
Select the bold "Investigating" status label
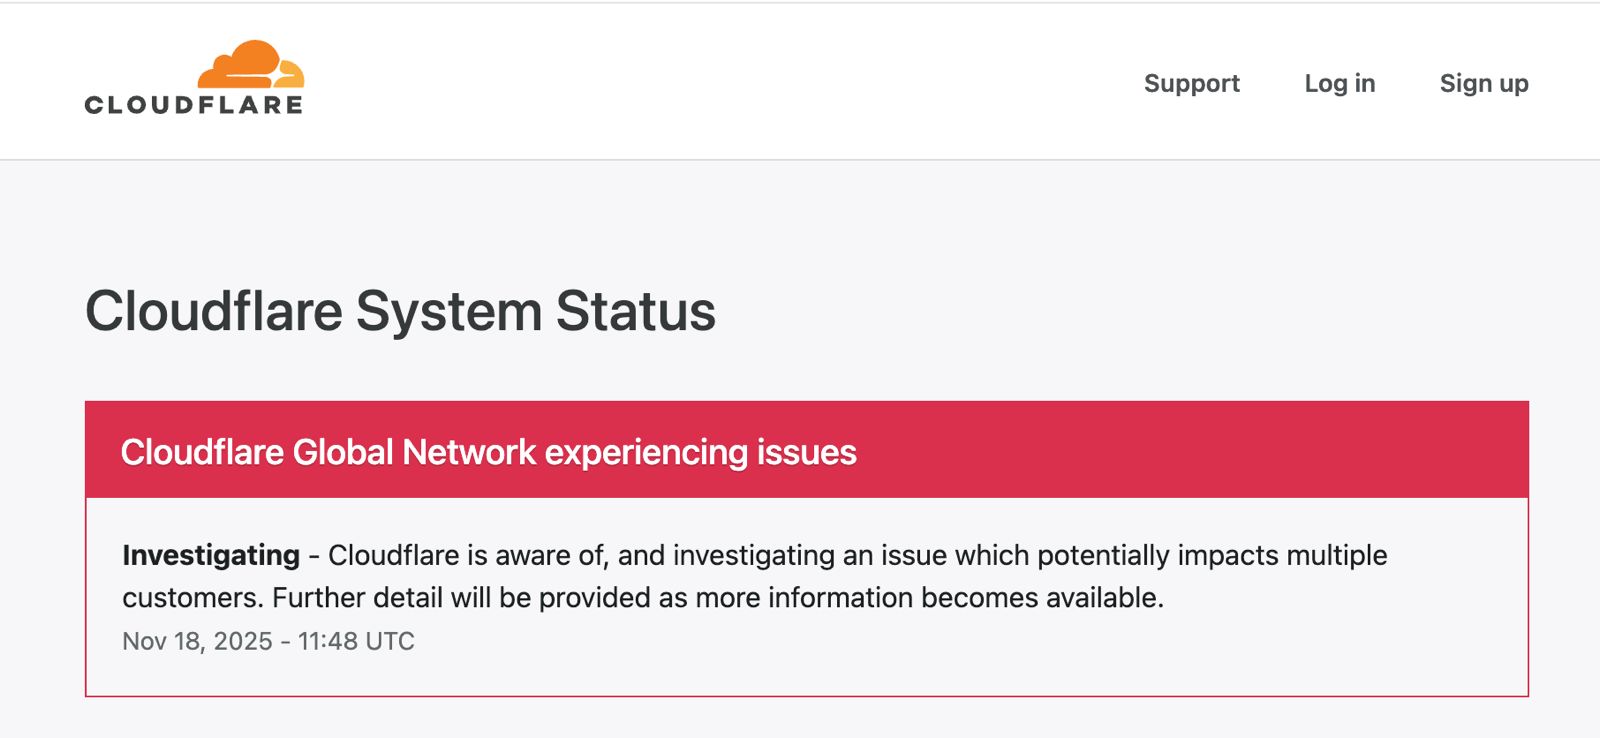pyautogui.click(x=211, y=555)
